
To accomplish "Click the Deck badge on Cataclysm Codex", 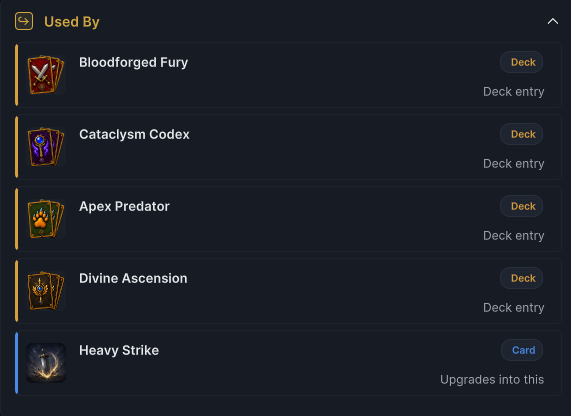I will tap(521, 134).
